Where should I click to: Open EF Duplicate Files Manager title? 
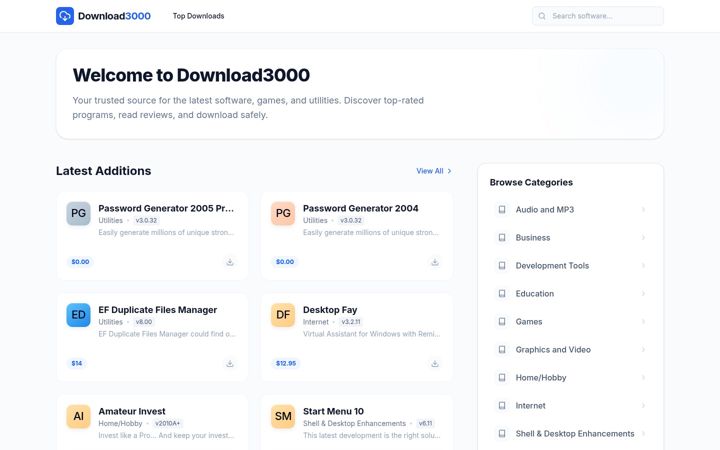(x=158, y=310)
